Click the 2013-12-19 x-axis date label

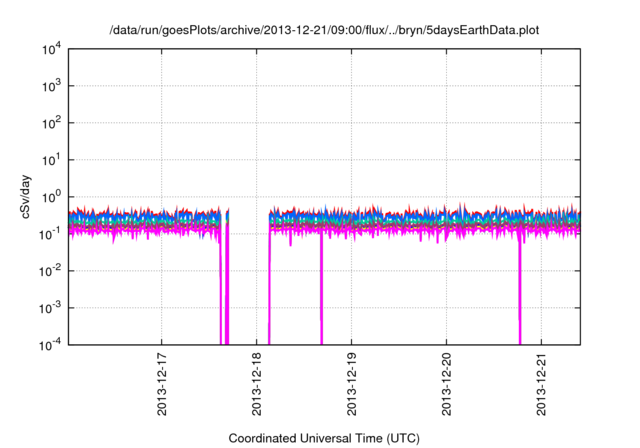[x=351, y=384]
